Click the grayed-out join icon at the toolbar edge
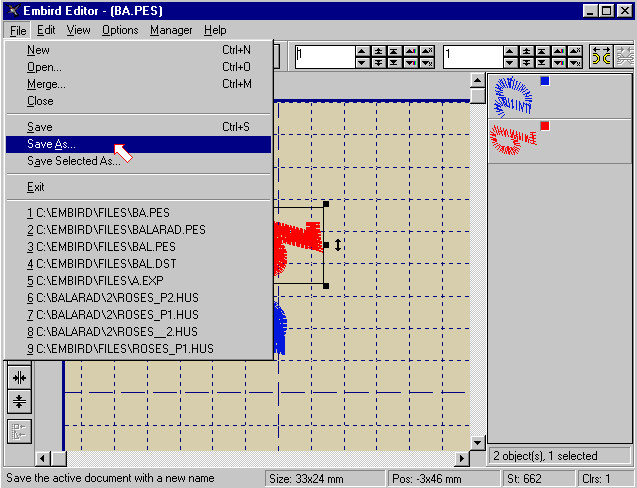The width and height of the screenshot is (637, 488). [624, 56]
